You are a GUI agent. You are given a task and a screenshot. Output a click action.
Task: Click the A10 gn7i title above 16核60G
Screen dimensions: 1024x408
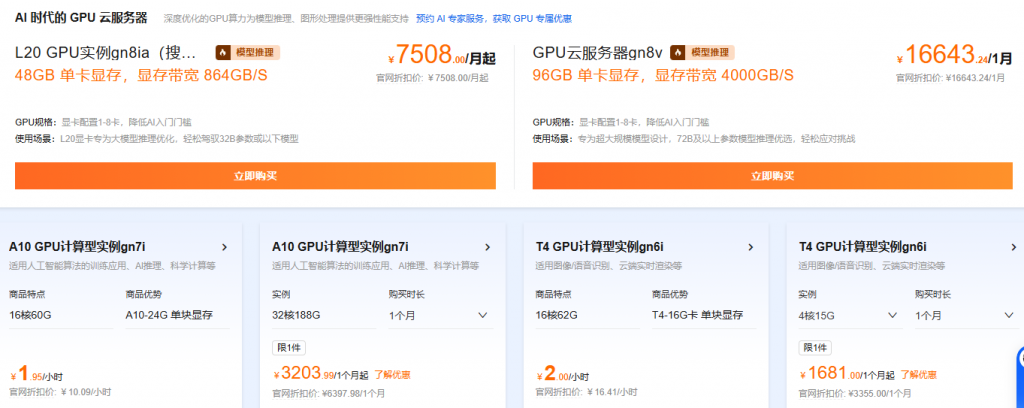click(77, 246)
